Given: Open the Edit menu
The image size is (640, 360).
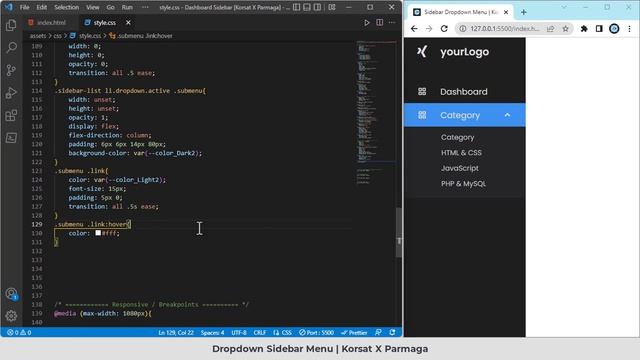Looking at the screenshot, I should pos(42,7).
